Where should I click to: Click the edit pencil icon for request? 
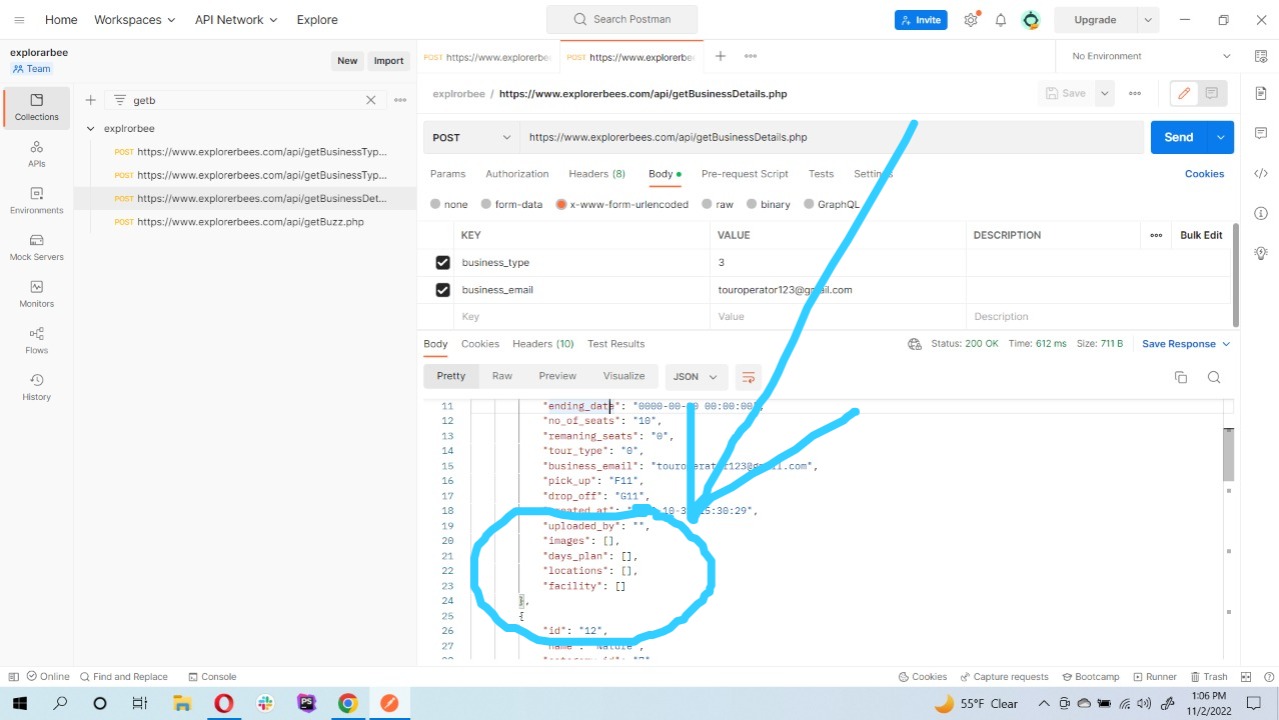1184,93
